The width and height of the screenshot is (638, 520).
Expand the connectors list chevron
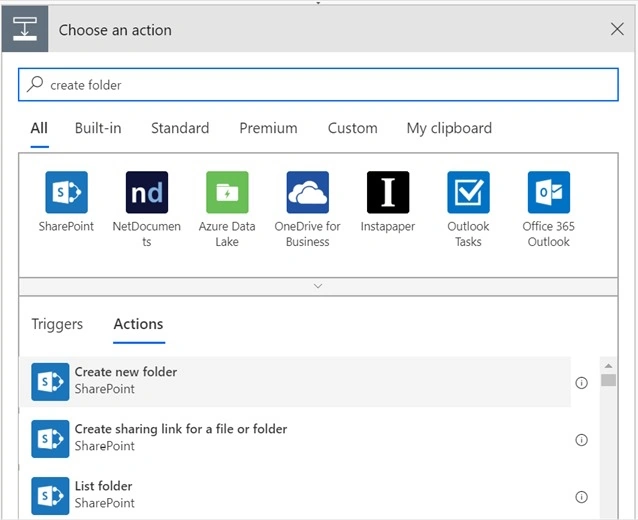click(x=318, y=286)
